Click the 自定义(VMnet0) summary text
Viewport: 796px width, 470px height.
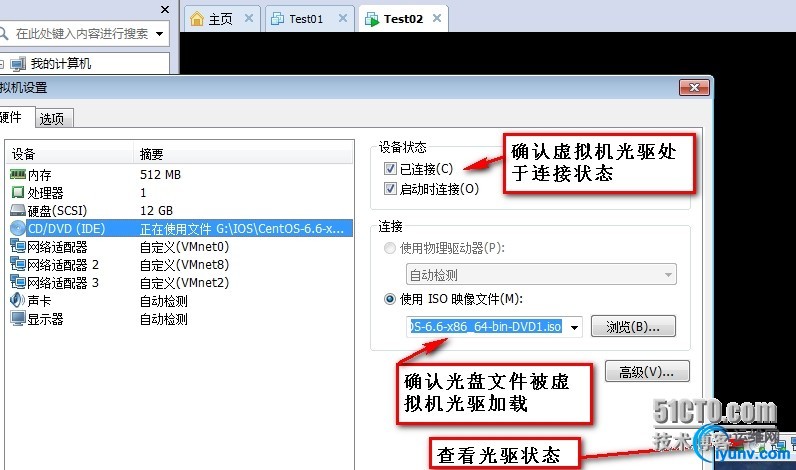tap(184, 247)
